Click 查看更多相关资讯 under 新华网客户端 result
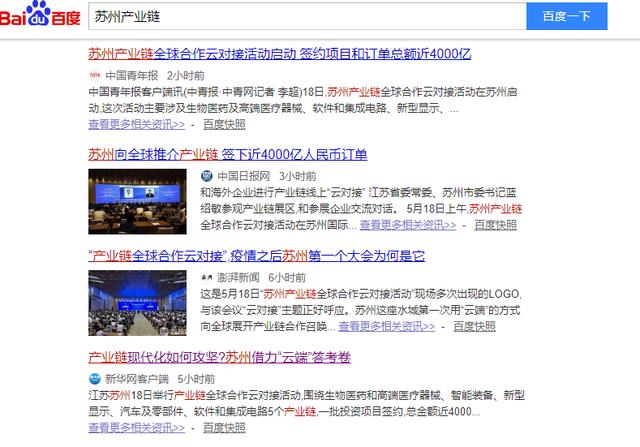 [137, 427]
